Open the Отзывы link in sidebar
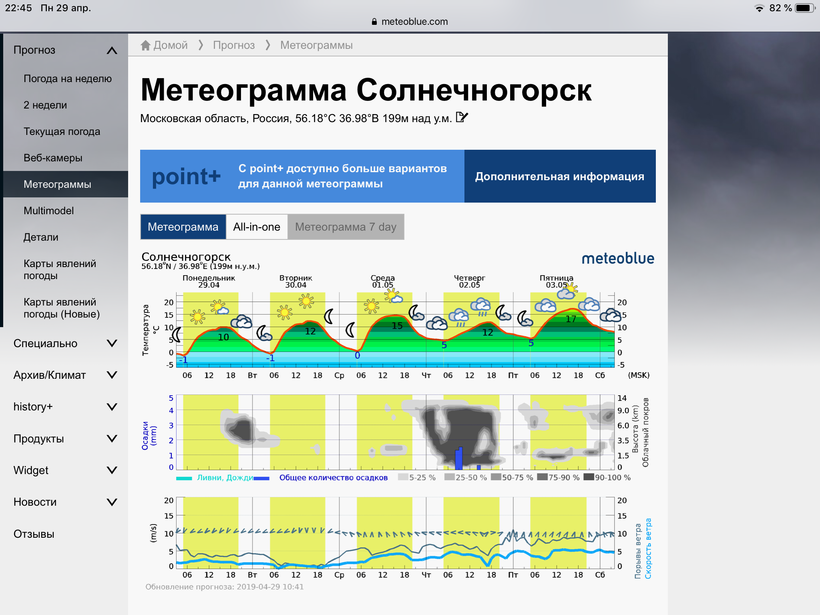 click(34, 534)
